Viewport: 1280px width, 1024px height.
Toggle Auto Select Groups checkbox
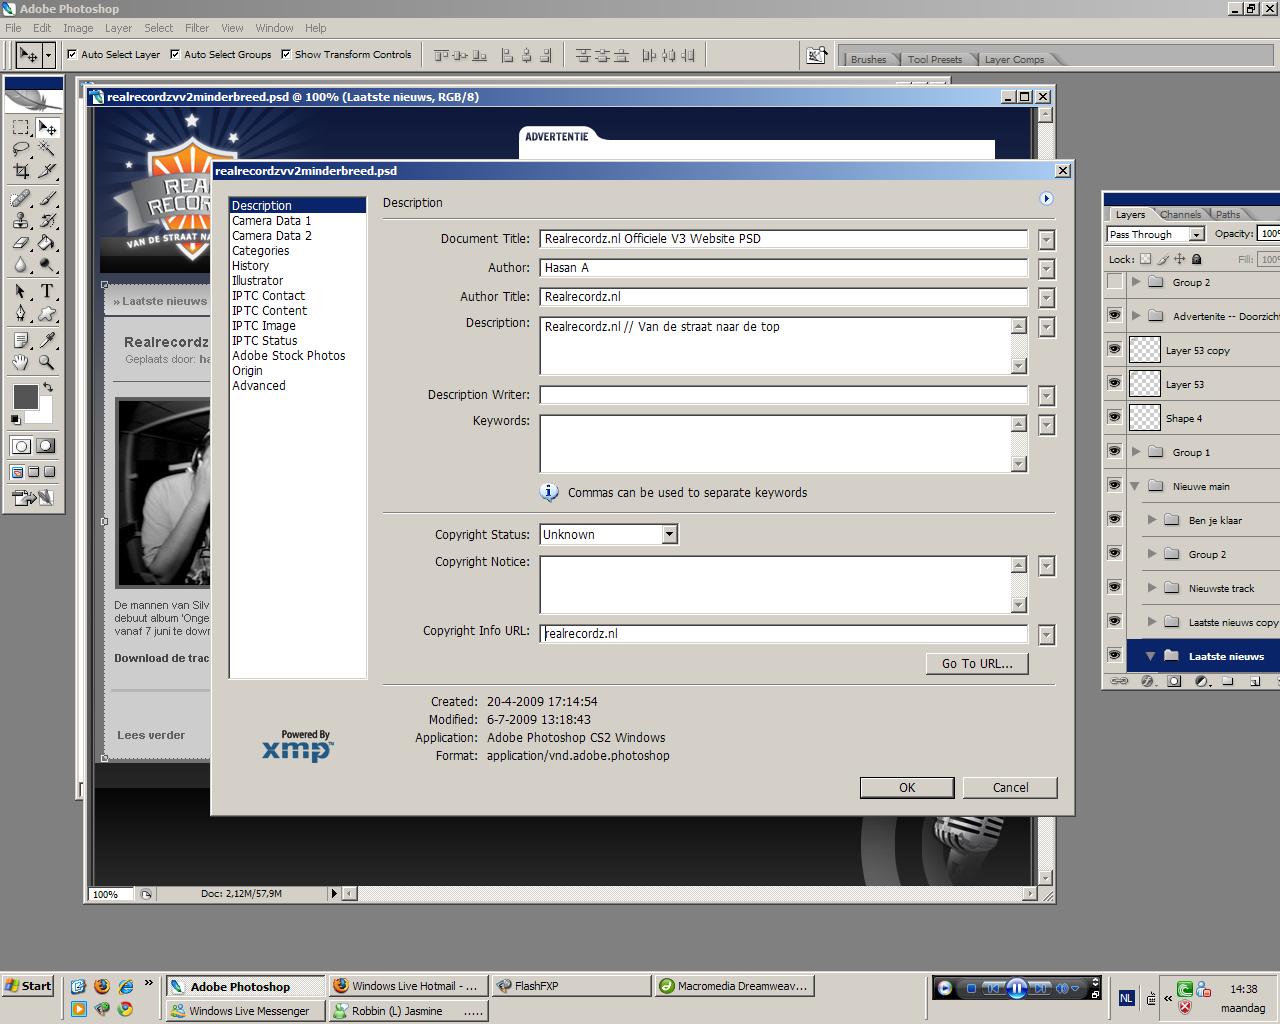pos(175,54)
